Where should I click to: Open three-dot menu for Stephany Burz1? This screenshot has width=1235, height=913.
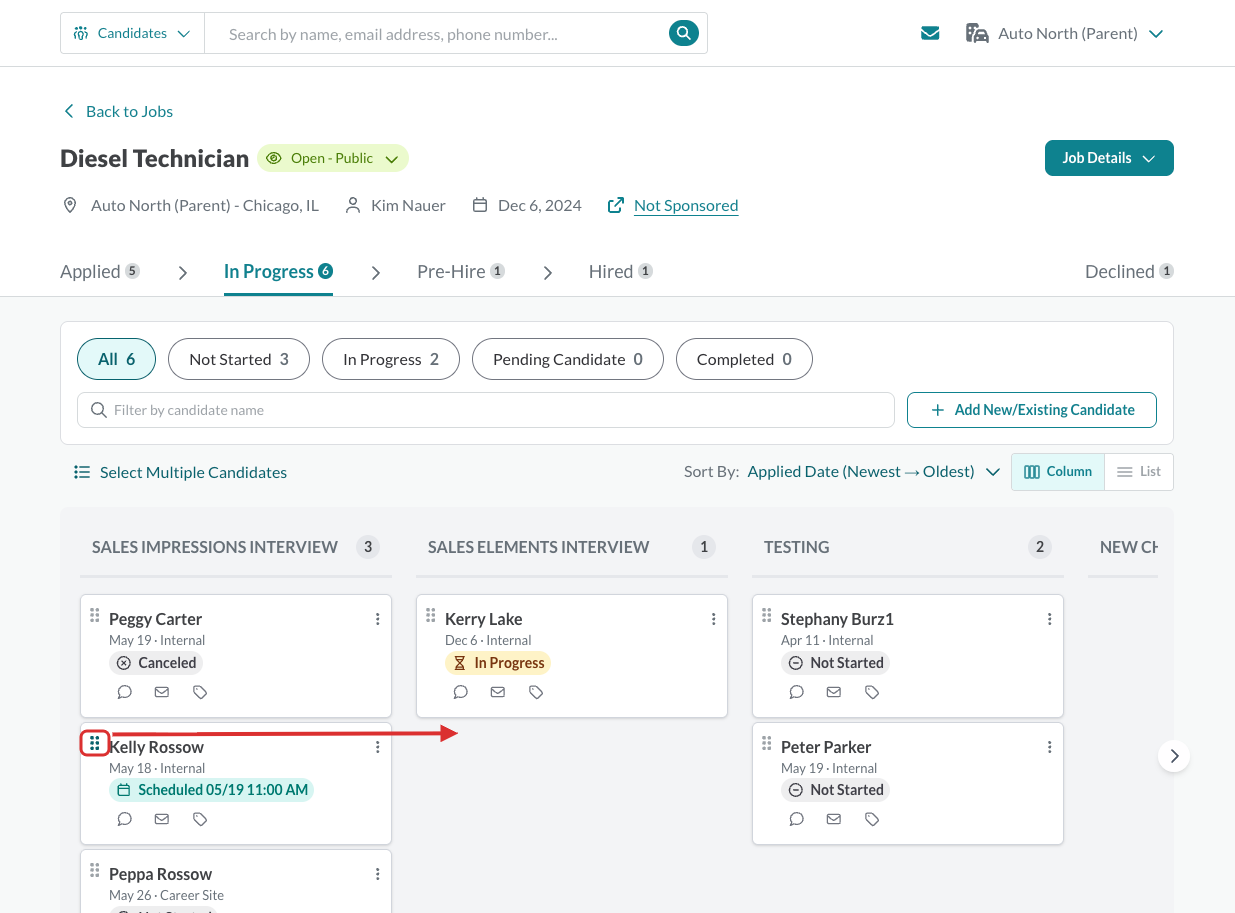(1050, 619)
